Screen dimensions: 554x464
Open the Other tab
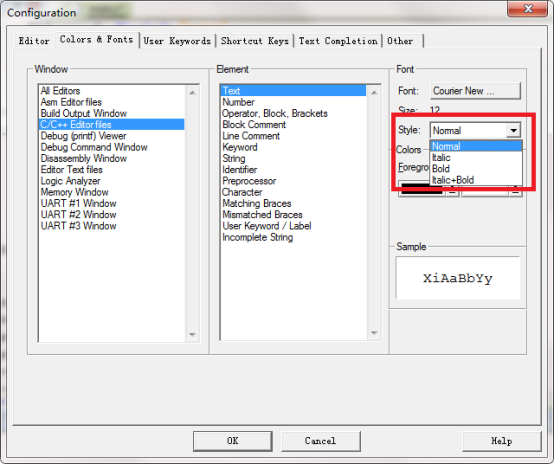tap(402, 41)
